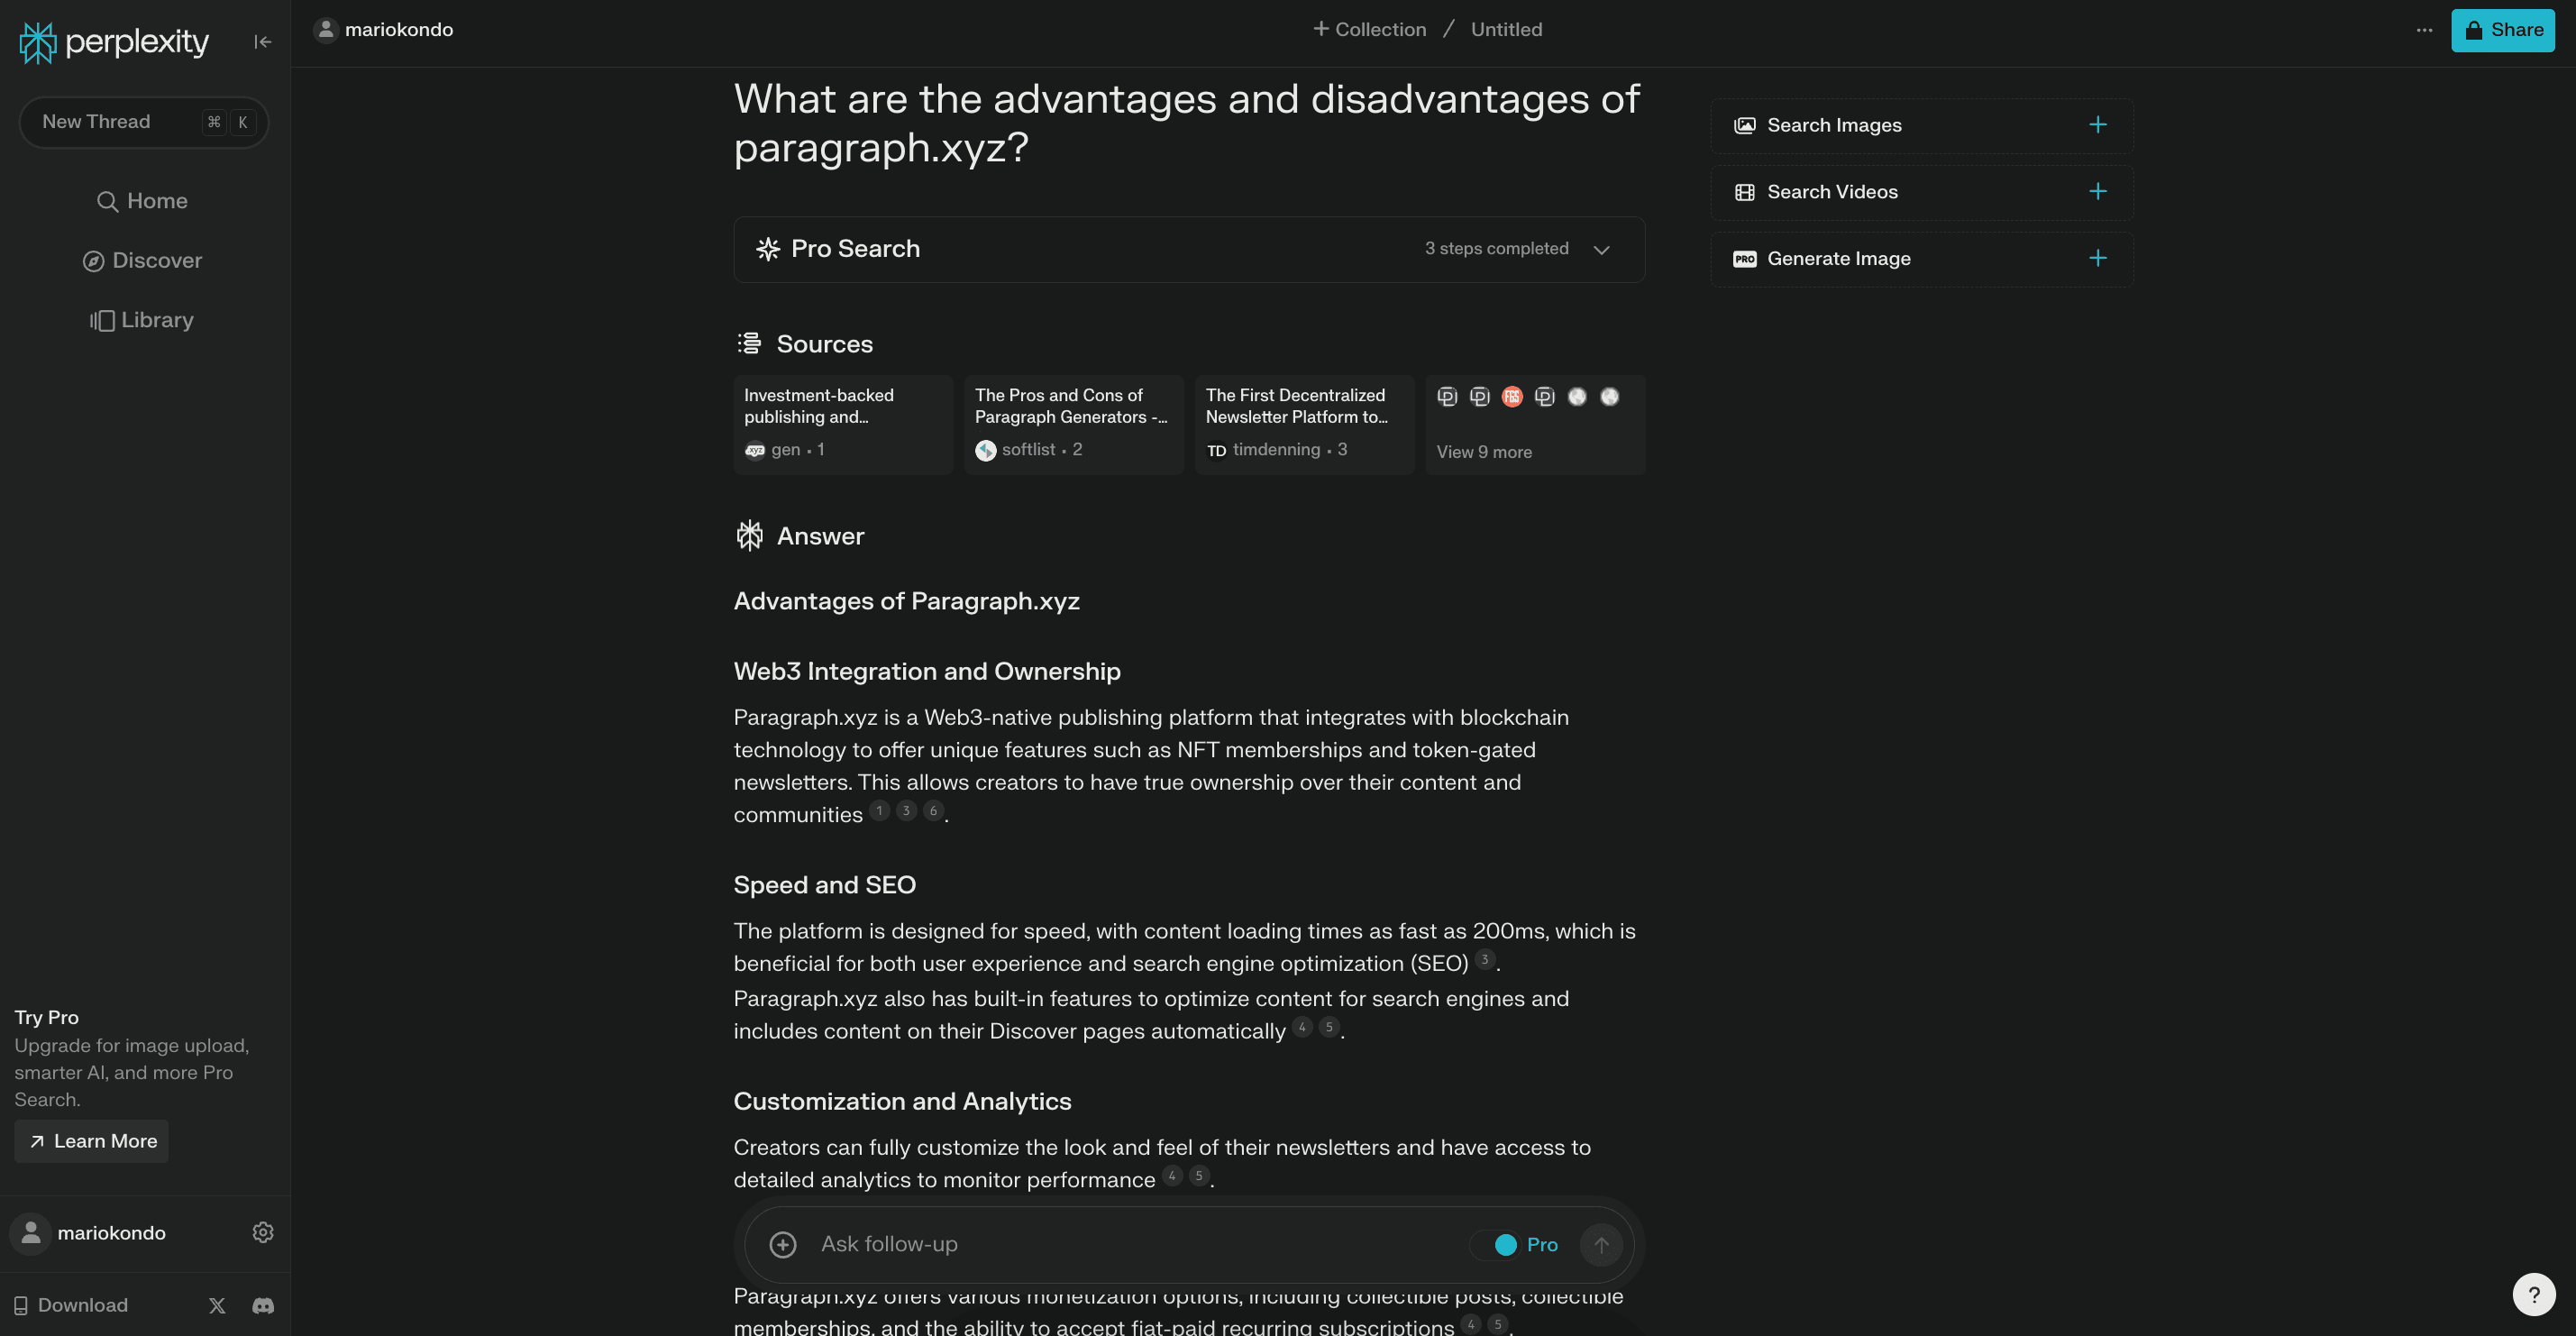This screenshot has width=2576, height=1336.
Task: Click the Share button
Action: click(2503, 30)
